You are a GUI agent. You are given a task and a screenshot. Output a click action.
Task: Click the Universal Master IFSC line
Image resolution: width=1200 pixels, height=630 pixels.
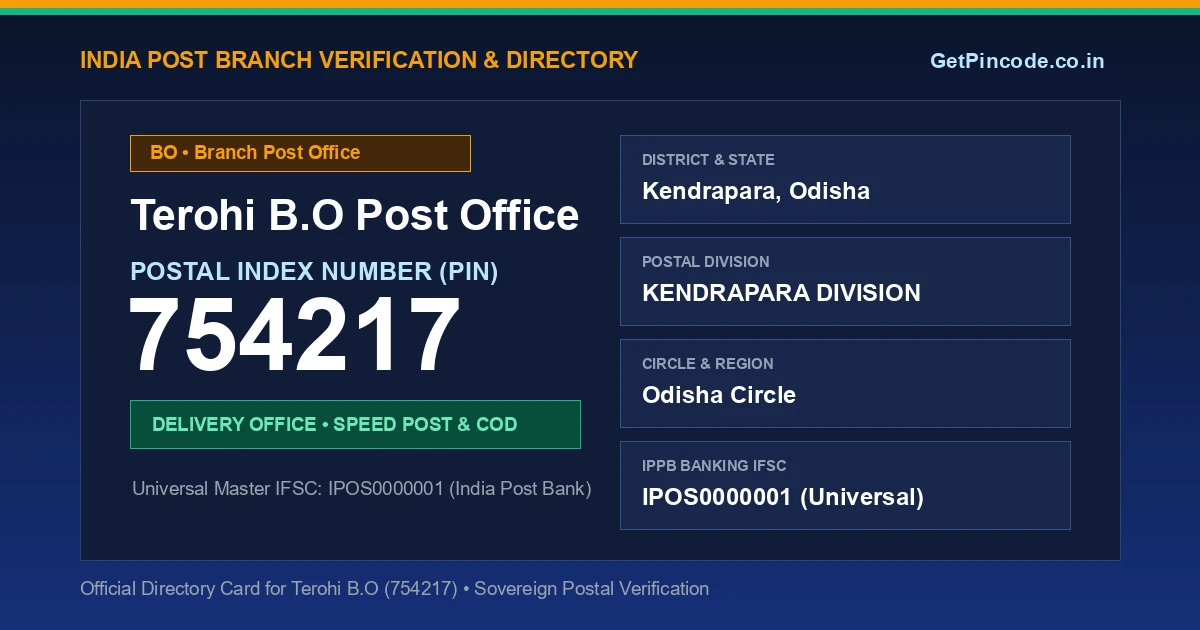pos(362,489)
